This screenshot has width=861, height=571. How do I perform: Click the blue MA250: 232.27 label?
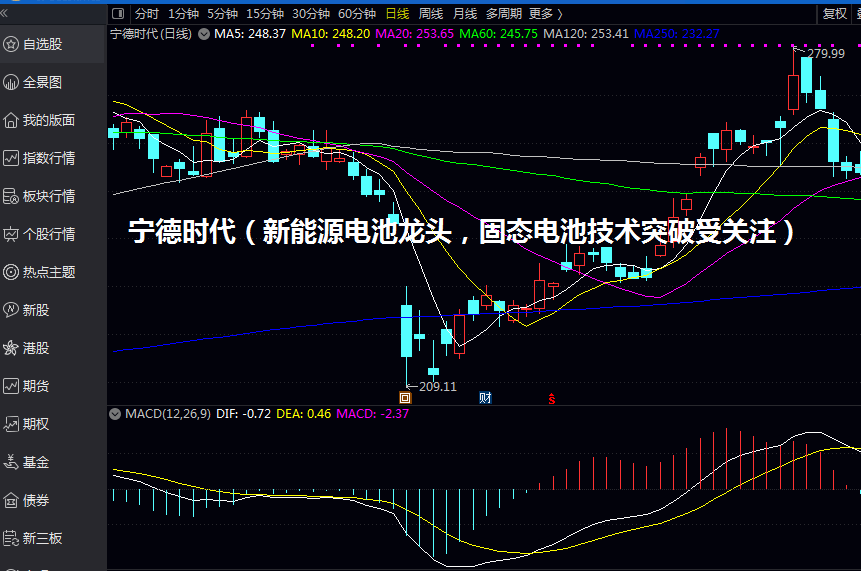tap(676, 34)
